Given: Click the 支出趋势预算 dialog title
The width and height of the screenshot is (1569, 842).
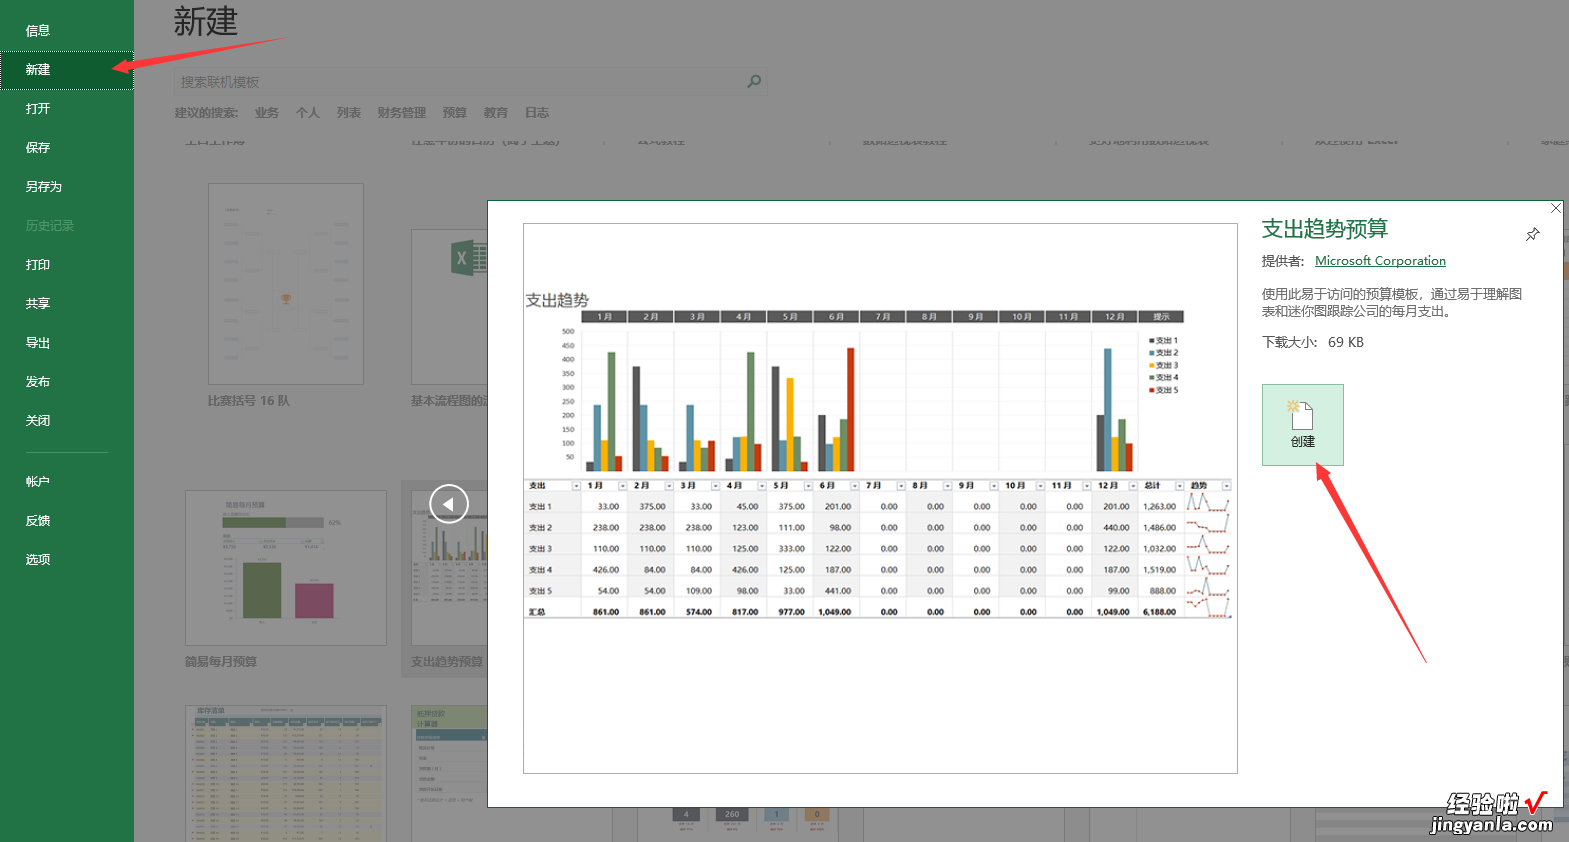Looking at the screenshot, I should (x=1325, y=229).
